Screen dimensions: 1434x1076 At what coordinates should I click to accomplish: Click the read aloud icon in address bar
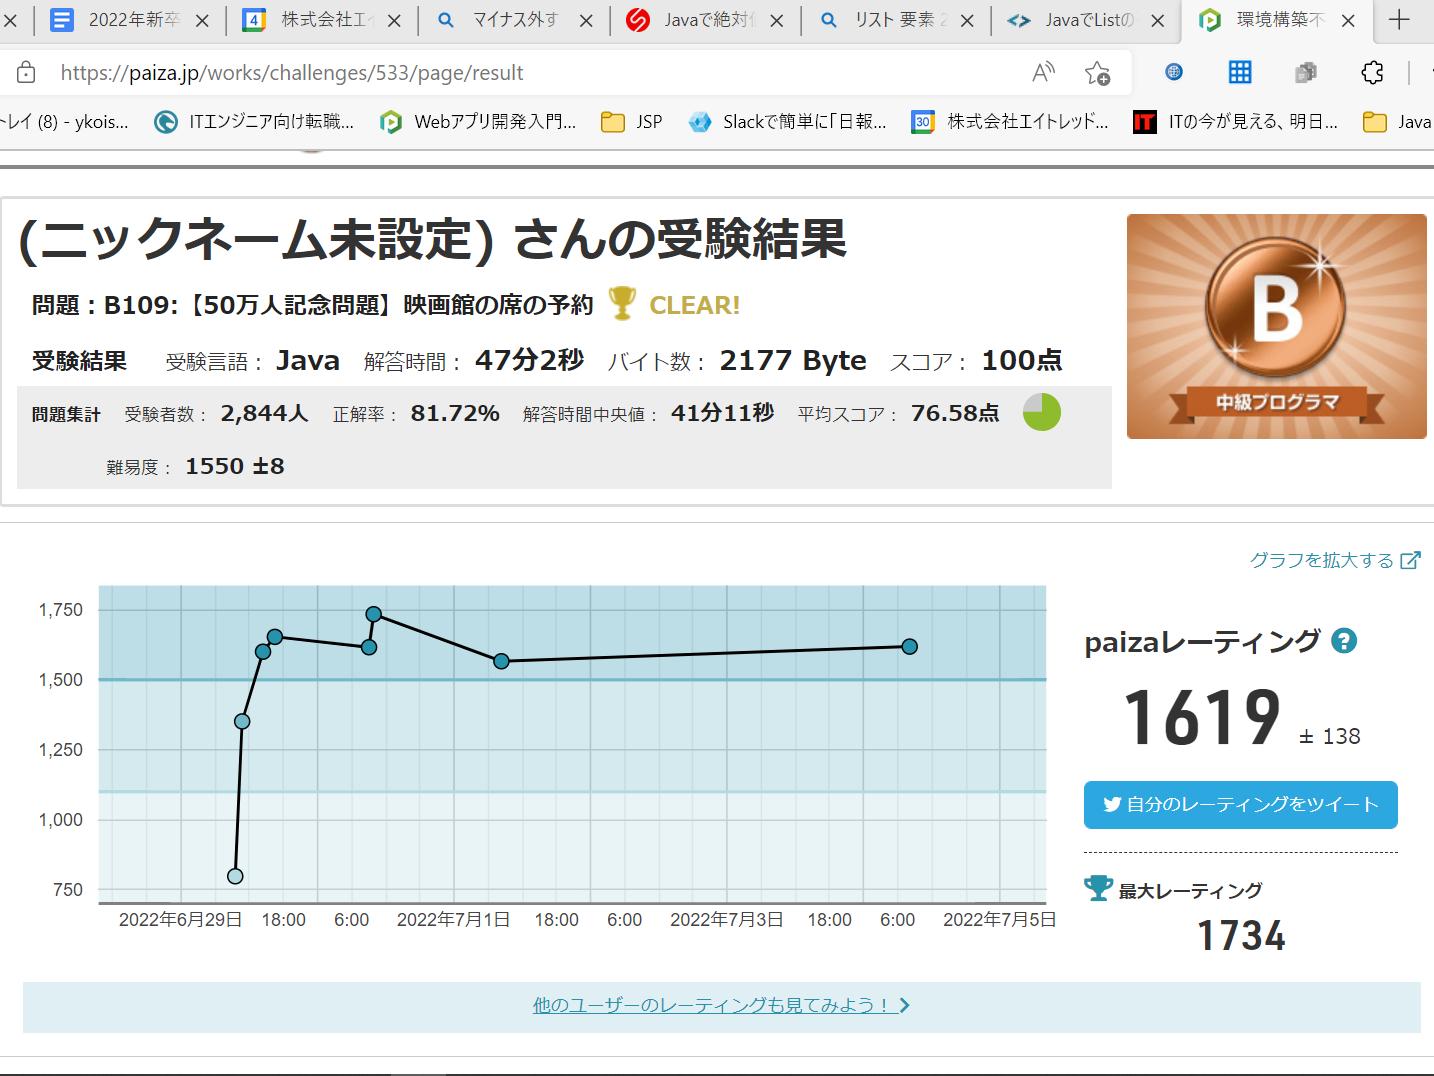[x=1043, y=72]
